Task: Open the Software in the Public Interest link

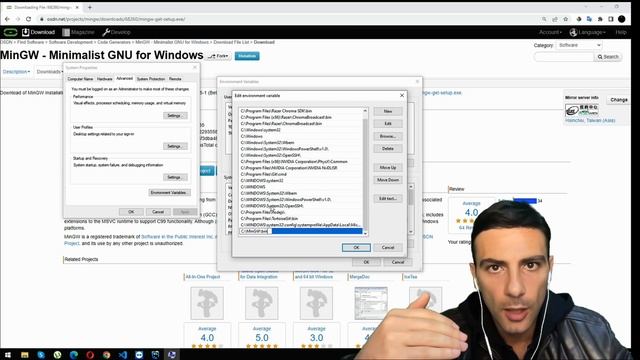Action: (x=177, y=237)
